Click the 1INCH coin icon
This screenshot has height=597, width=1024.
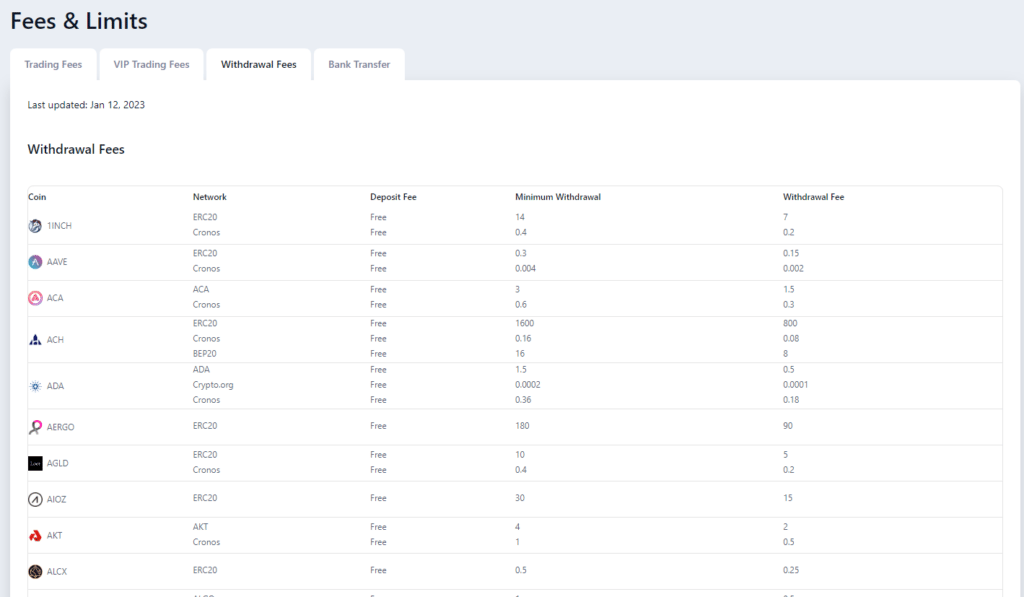[35, 226]
